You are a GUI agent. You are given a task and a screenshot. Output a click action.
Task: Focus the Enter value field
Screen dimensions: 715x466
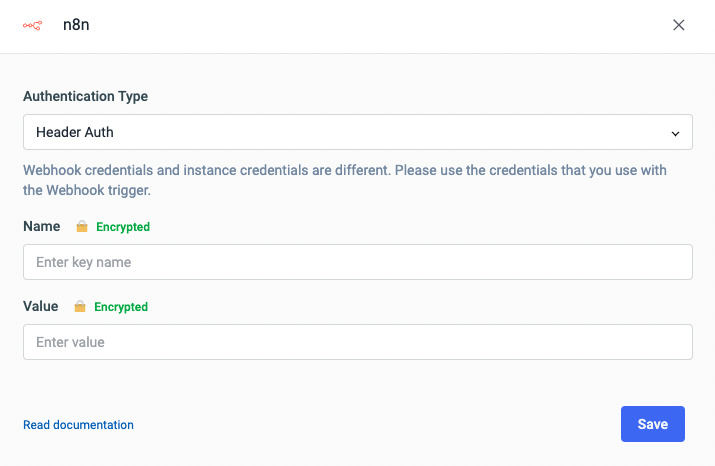click(x=357, y=342)
